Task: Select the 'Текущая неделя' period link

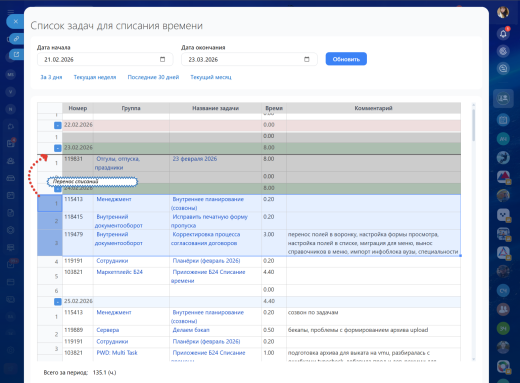Action: (x=95, y=77)
